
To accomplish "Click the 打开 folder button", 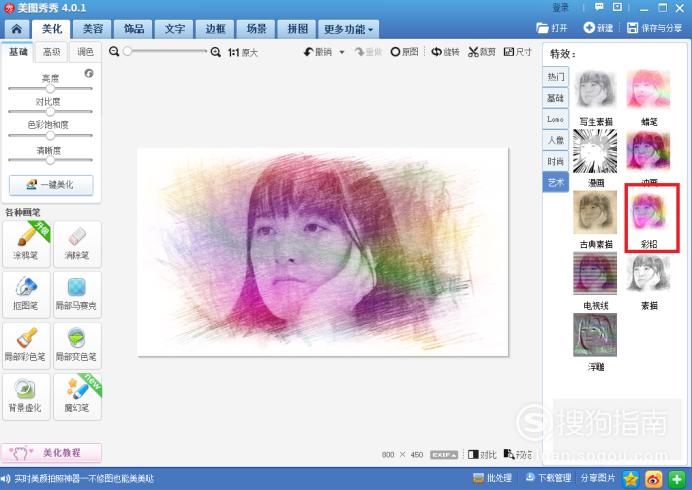I will [x=552, y=28].
